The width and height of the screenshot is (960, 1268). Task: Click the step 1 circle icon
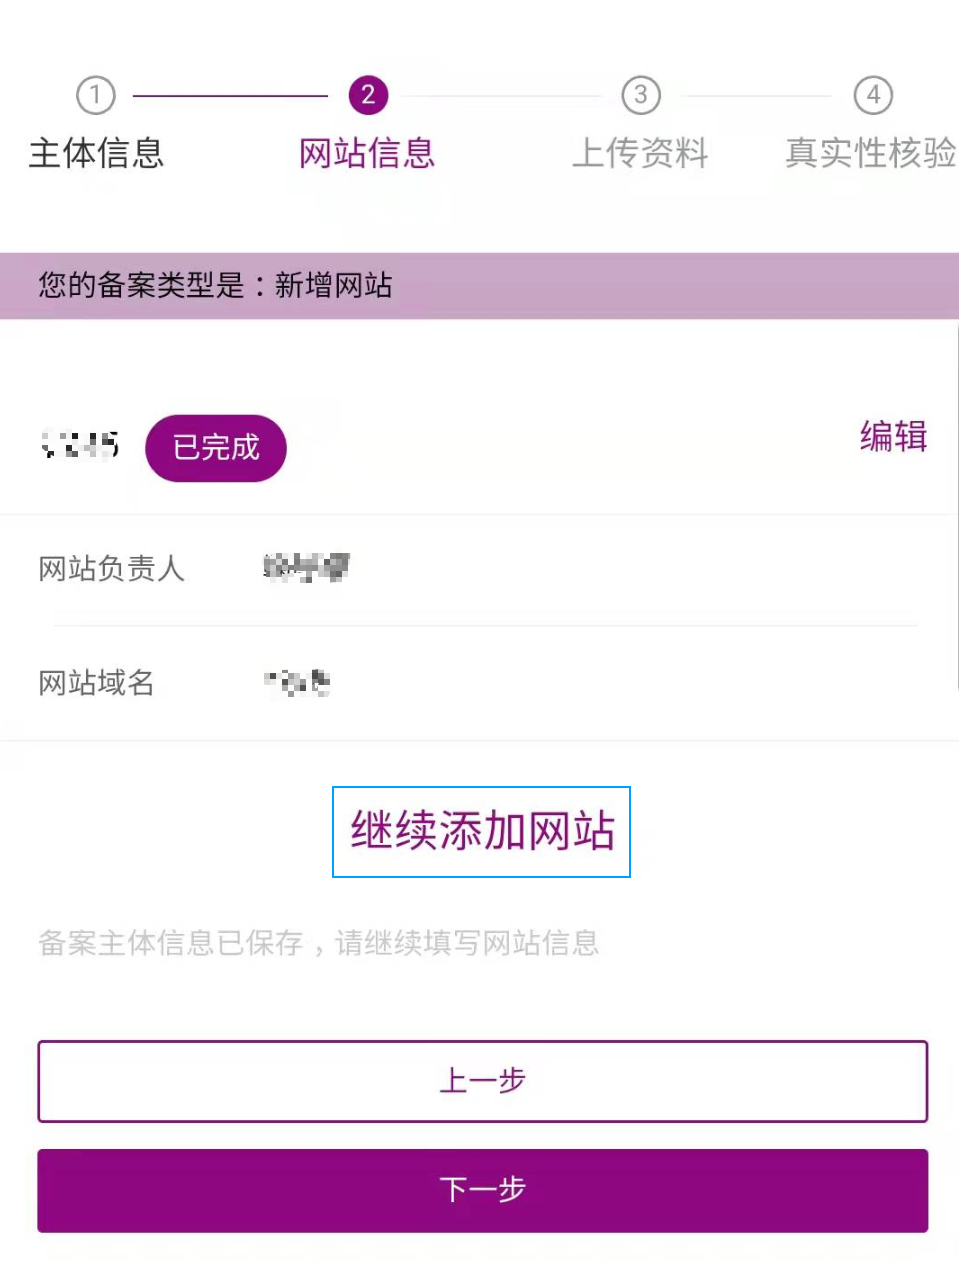coord(96,95)
